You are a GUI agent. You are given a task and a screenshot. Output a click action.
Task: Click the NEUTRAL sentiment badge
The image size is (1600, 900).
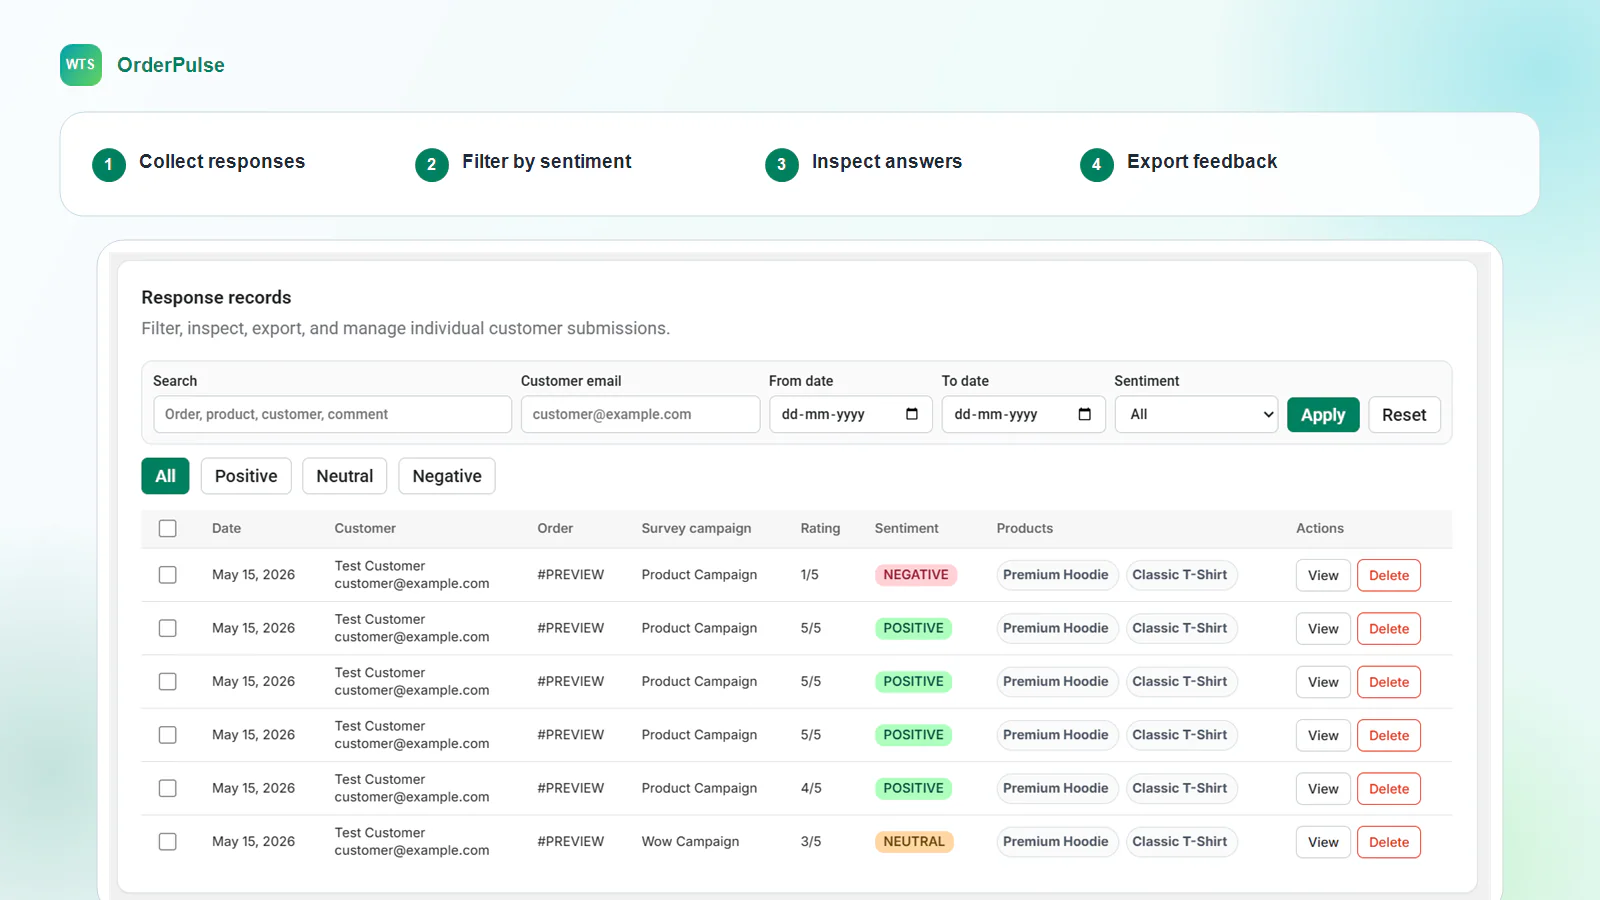914,842
